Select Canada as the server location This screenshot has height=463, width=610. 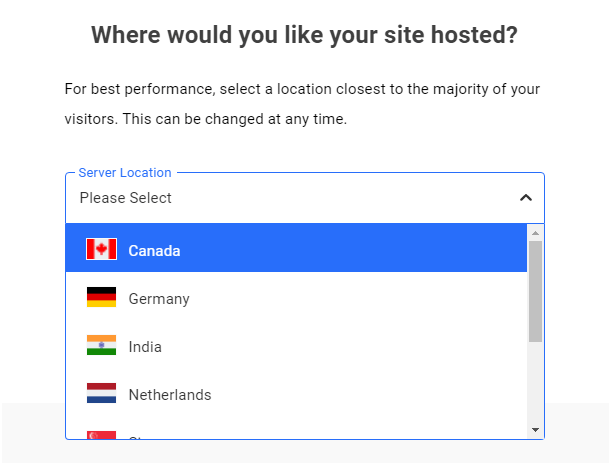[154, 251]
